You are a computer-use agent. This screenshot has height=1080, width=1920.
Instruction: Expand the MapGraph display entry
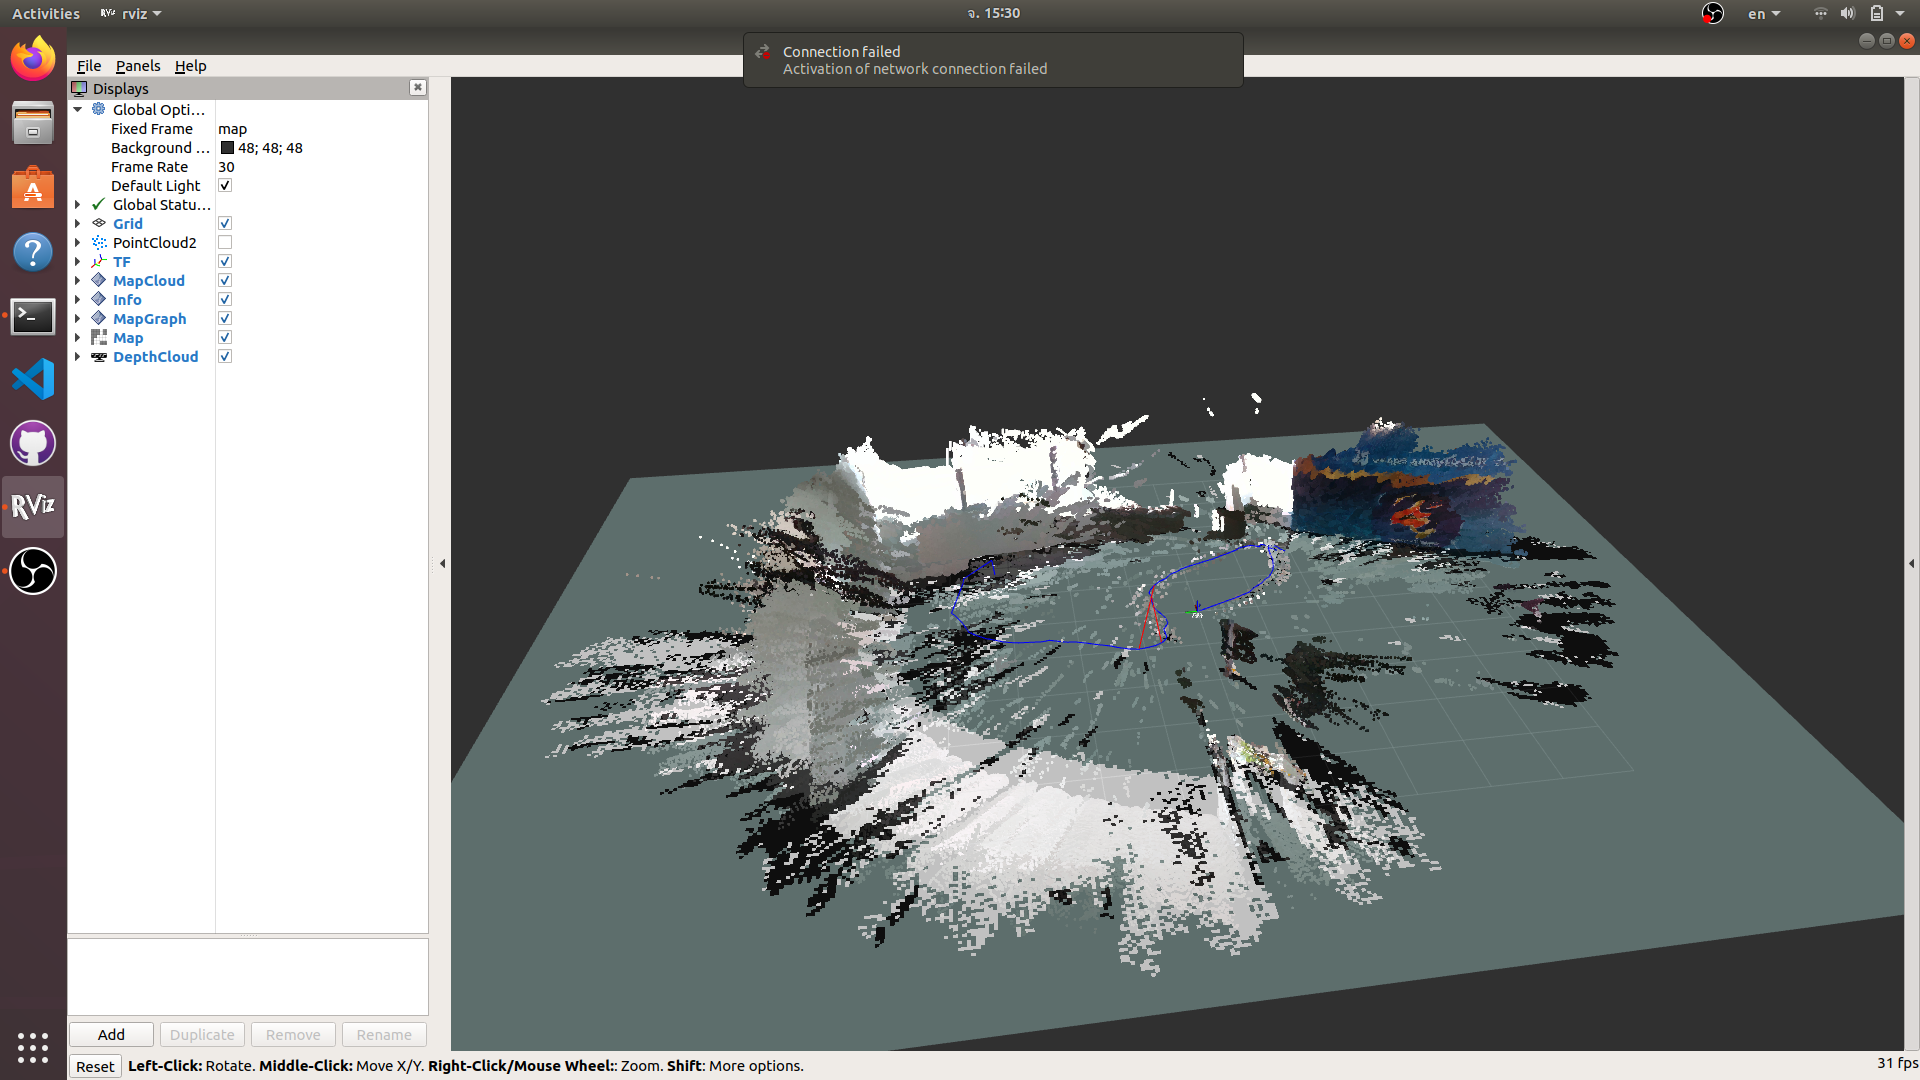coord(78,319)
